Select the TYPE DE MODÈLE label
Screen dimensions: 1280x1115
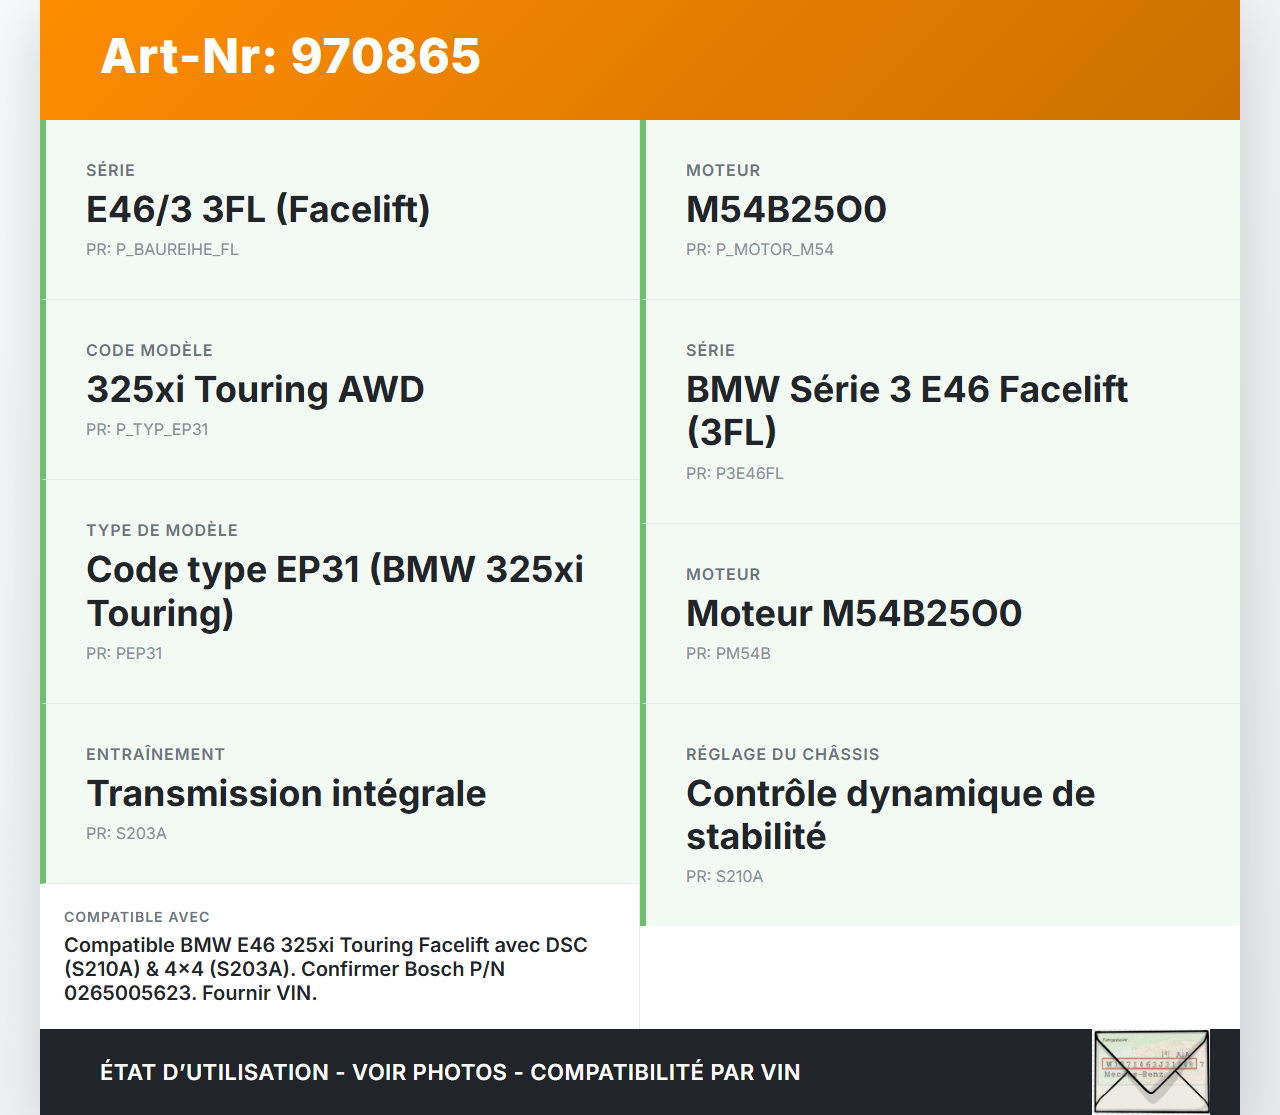[x=162, y=530]
